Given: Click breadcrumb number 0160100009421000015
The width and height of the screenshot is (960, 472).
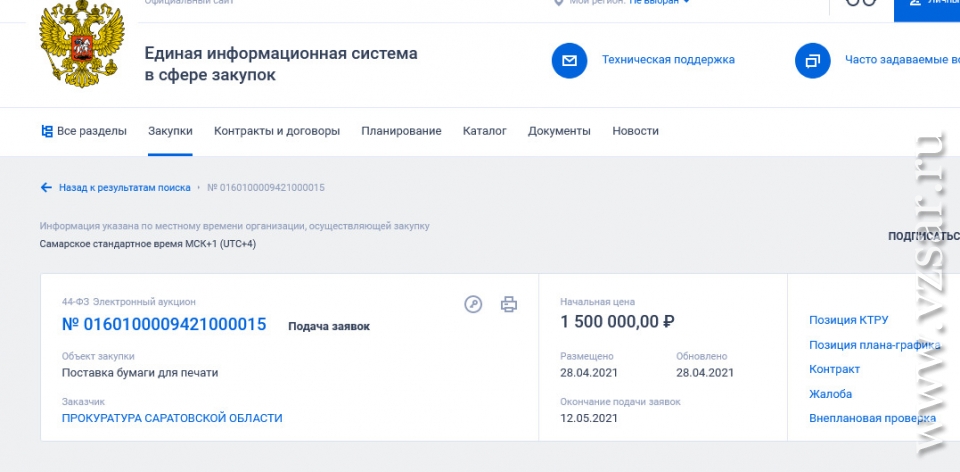Looking at the screenshot, I should (266, 187).
